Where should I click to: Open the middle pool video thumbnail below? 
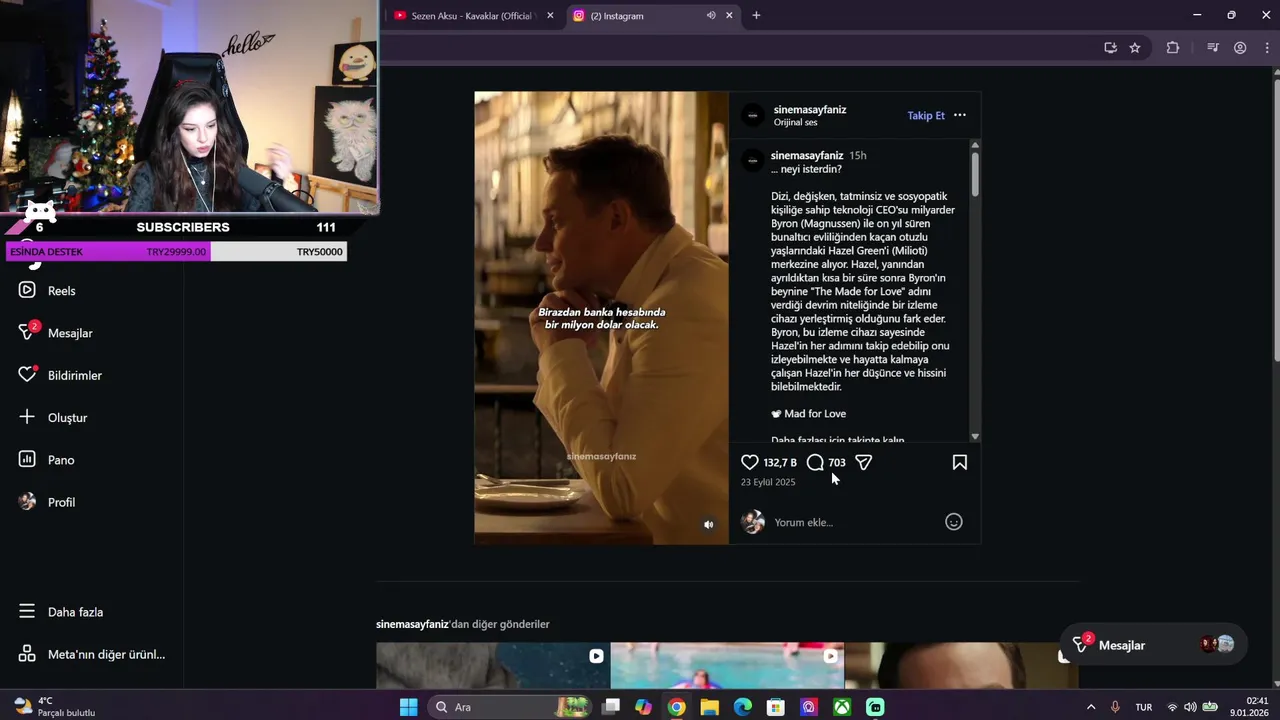(x=727, y=665)
